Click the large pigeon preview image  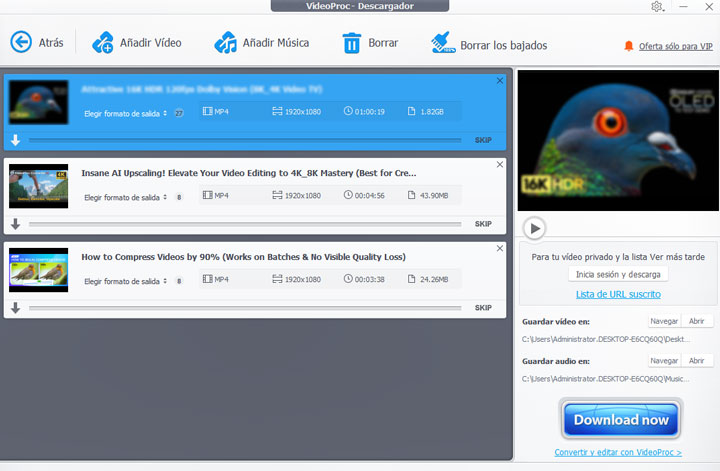point(618,140)
